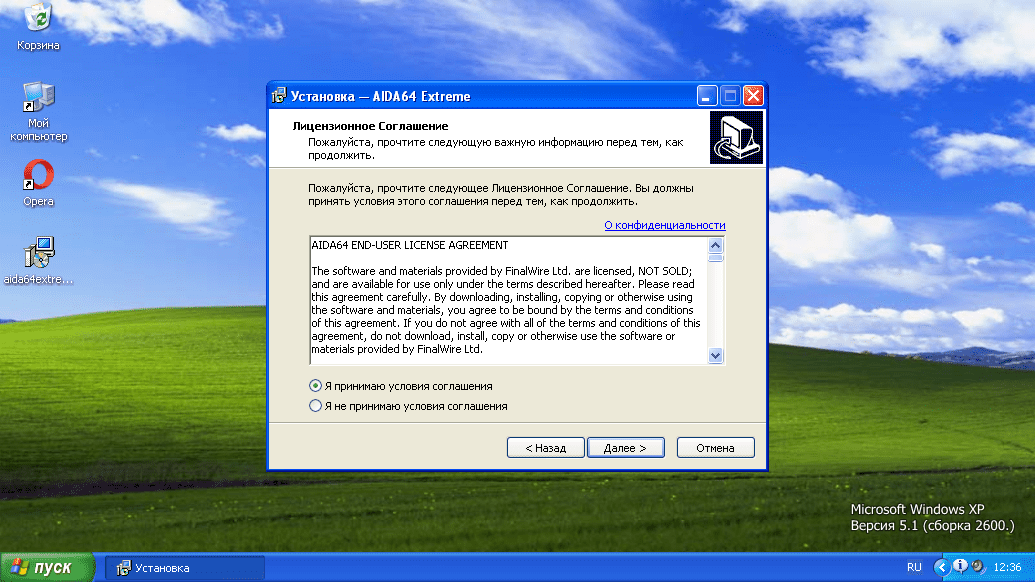Screen dimensions: 1035x582
Task: Click the tray arrow to show hidden icons
Action: coord(942,567)
